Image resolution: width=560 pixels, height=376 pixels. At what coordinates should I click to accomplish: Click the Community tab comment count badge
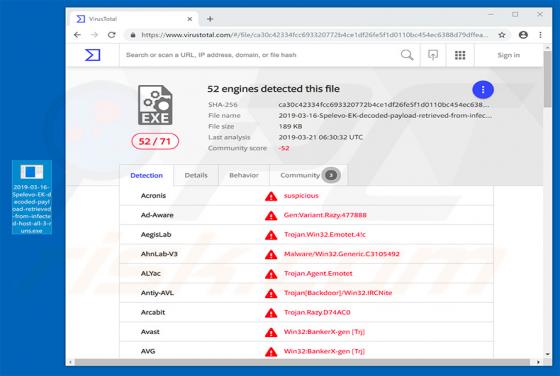coord(331,175)
